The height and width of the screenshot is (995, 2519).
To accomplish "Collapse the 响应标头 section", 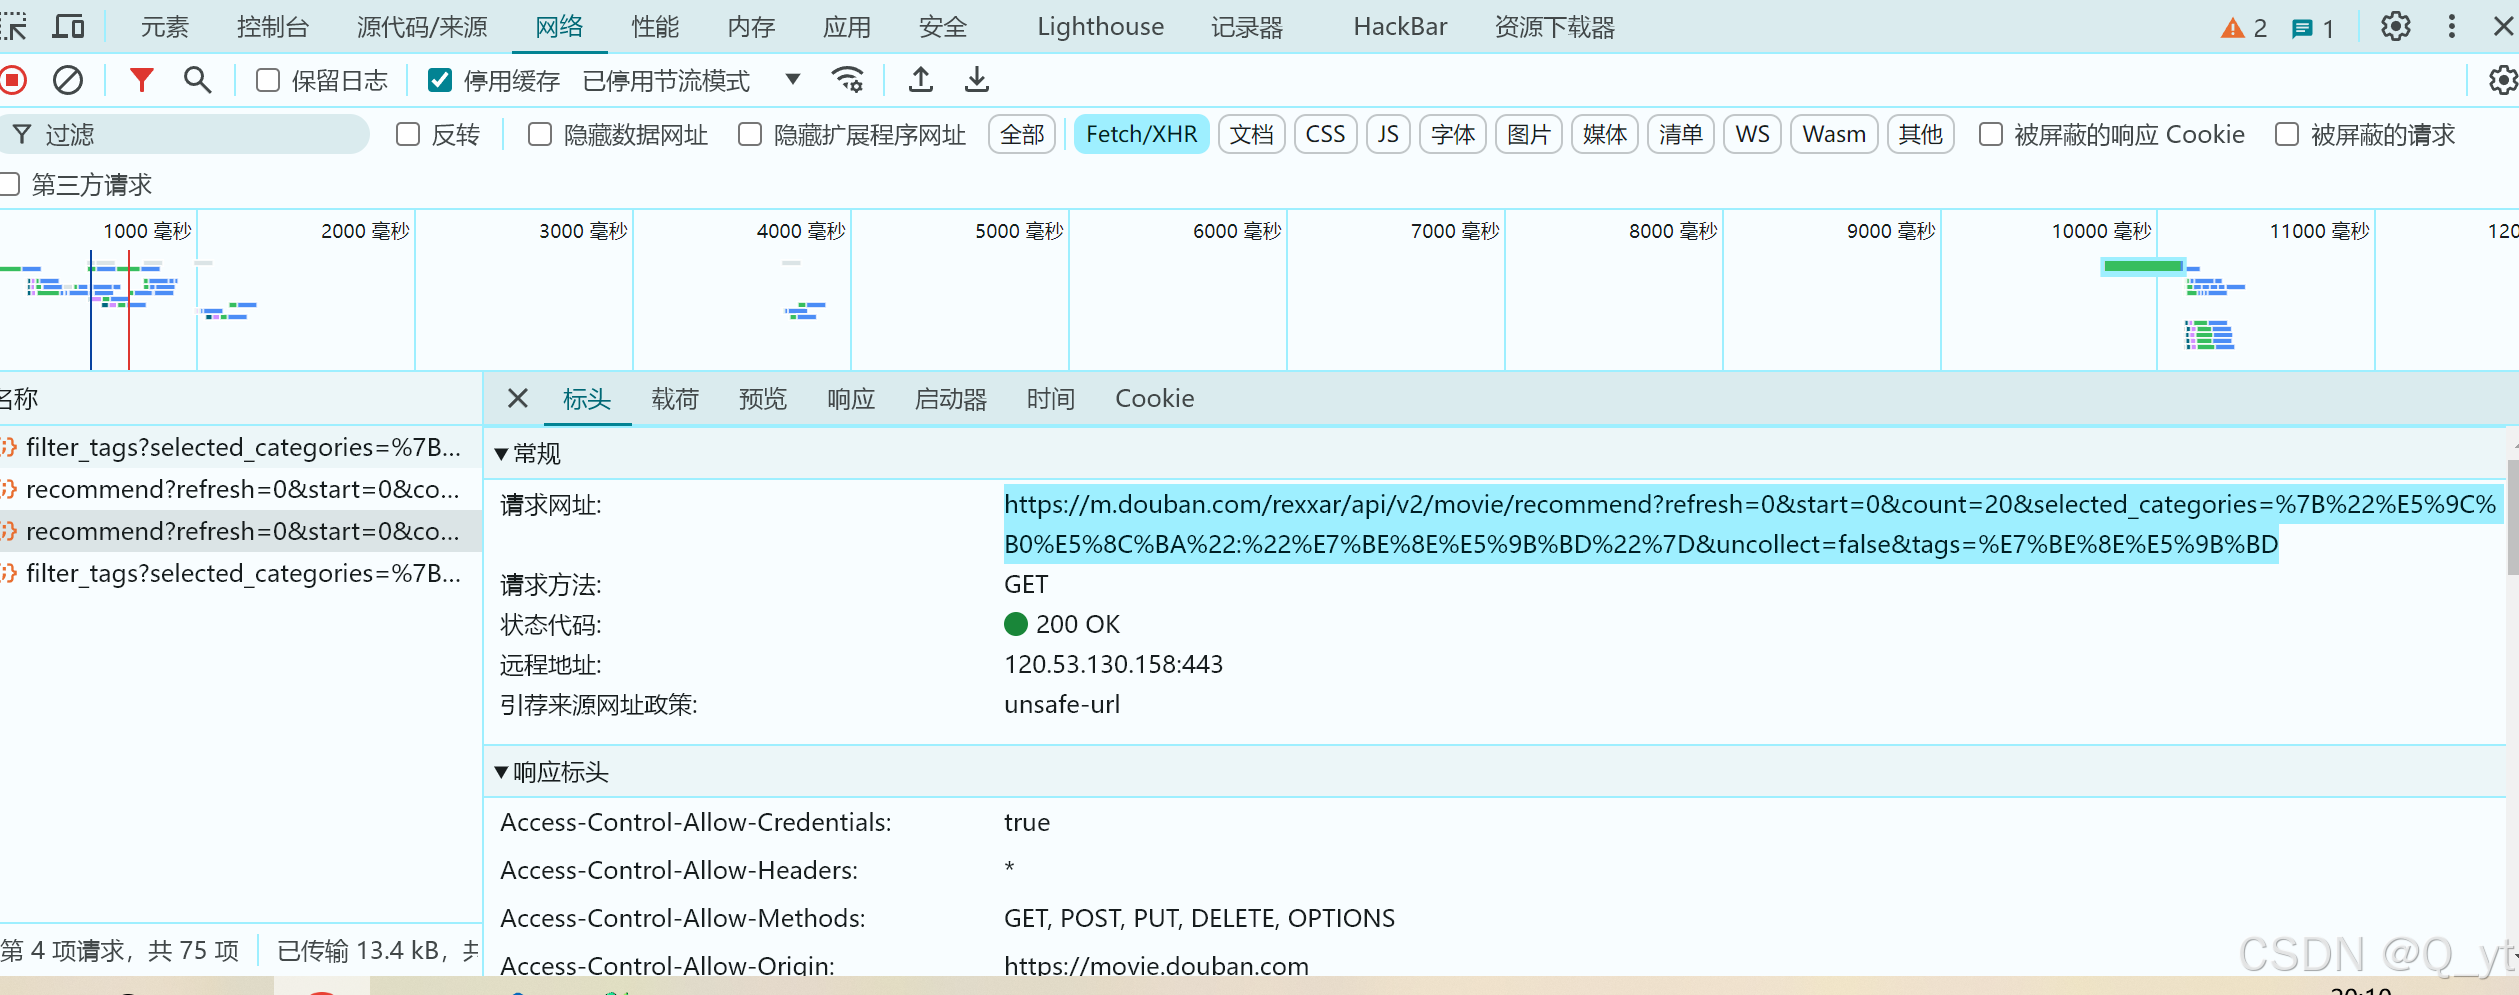I will (x=502, y=772).
